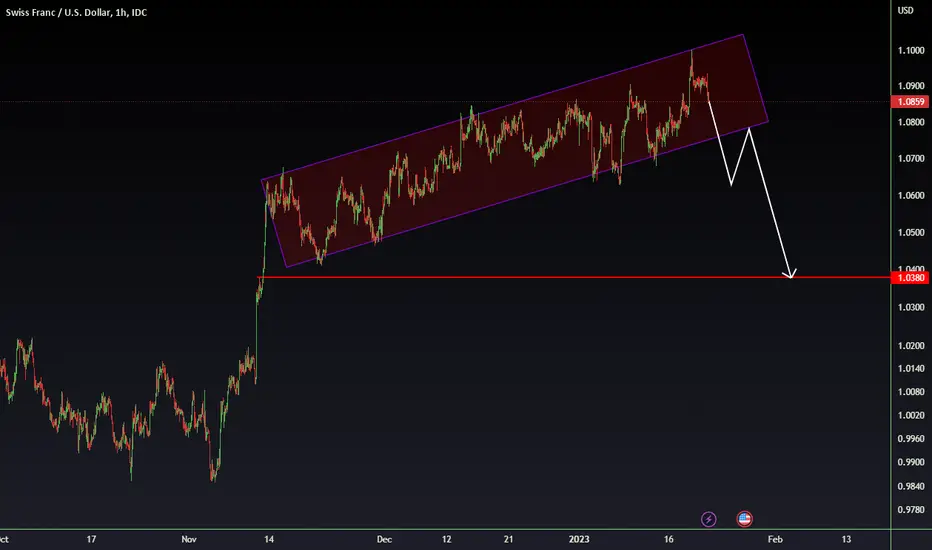932x550 pixels.
Task: Click the Feb label on the time axis
Action: [774, 539]
